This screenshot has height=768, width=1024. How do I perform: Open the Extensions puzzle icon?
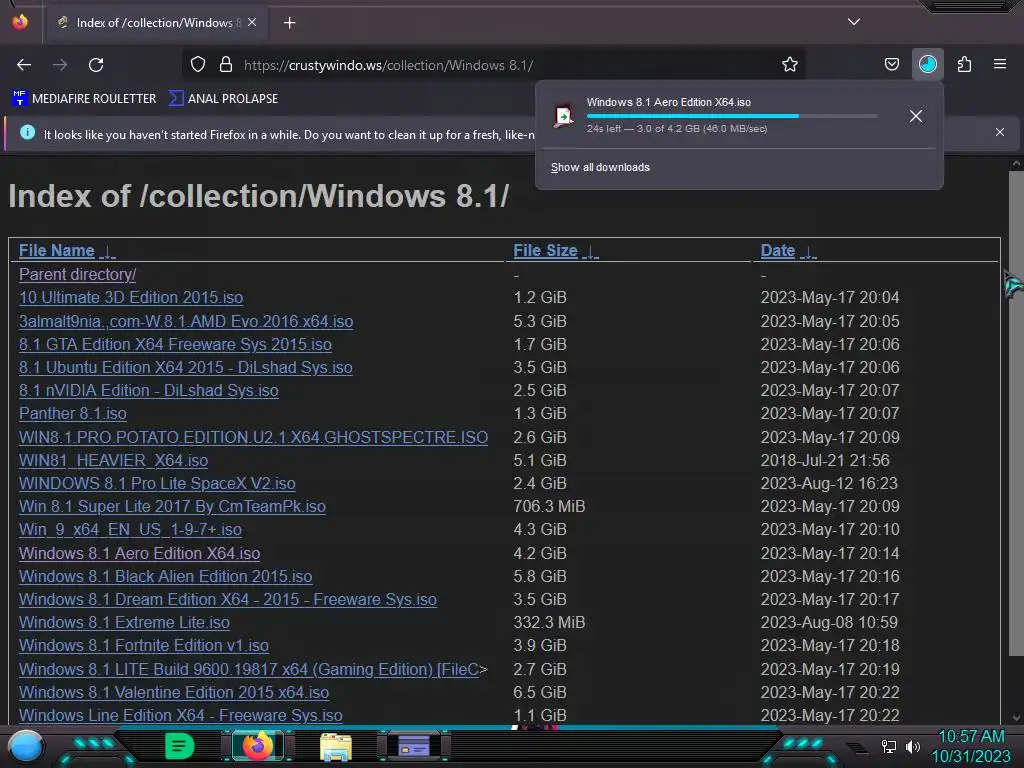pyautogui.click(x=964, y=64)
